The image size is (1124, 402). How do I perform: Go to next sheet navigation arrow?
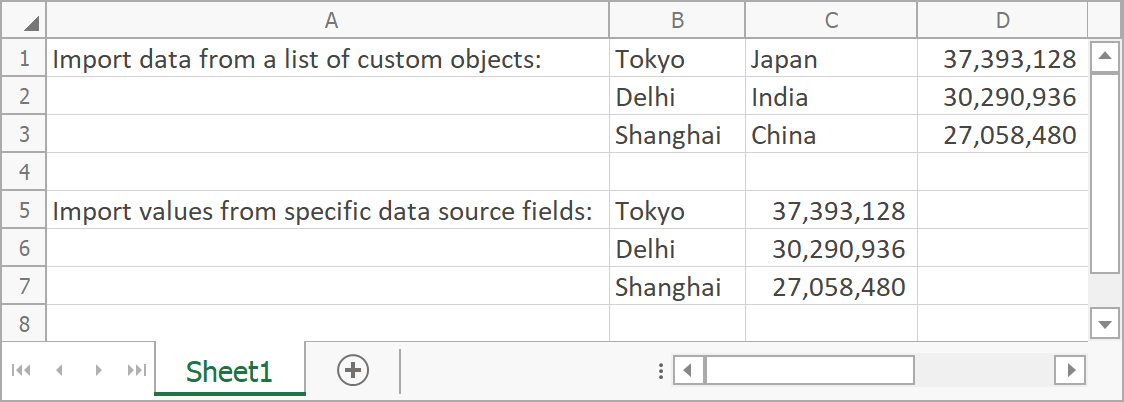click(98, 371)
